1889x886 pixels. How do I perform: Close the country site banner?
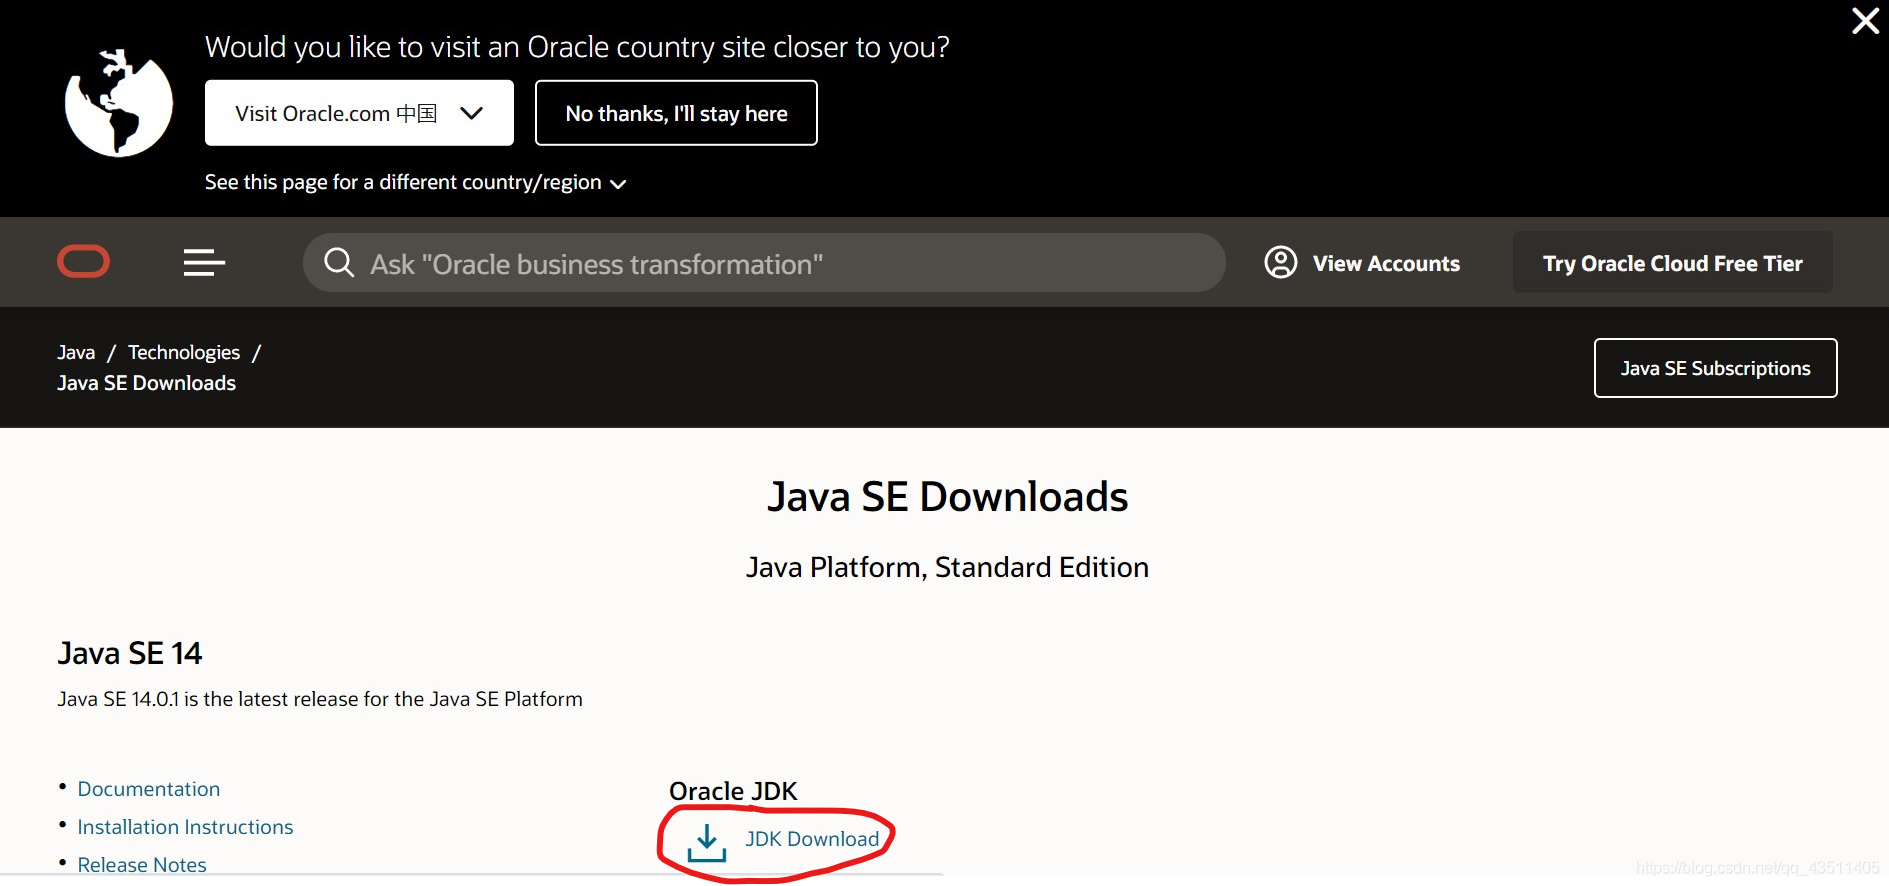[x=1865, y=21]
